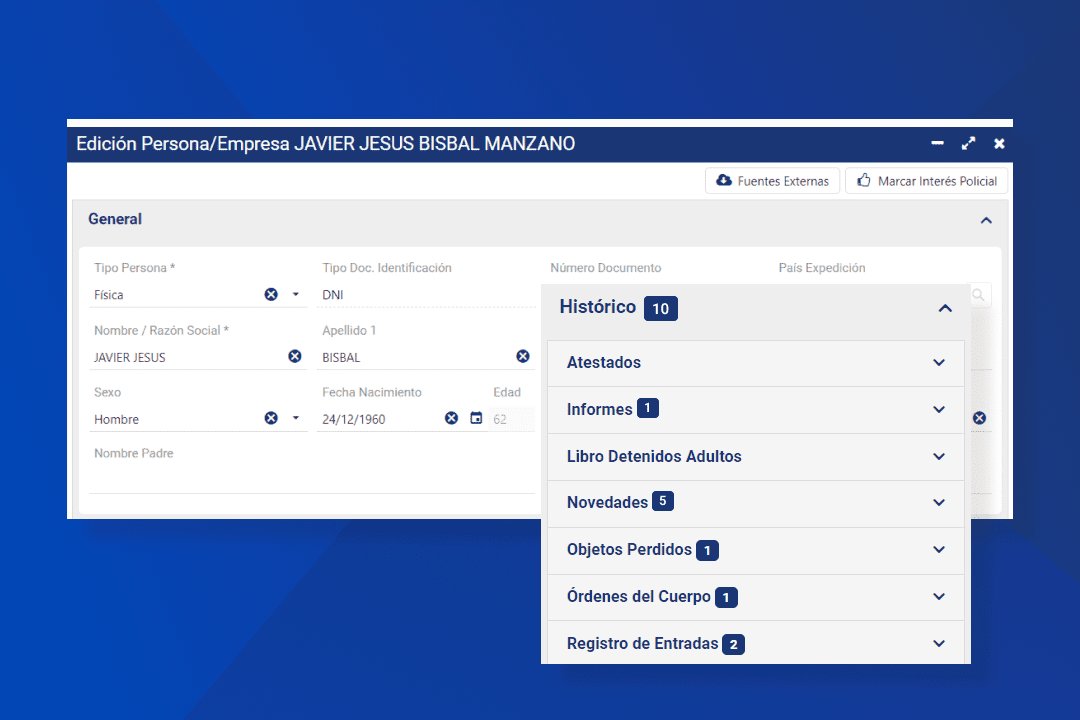Image resolution: width=1080 pixels, height=720 pixels.
Task: Click the Número Documento label
Action: pyautogui.click(x=605, y=267)
